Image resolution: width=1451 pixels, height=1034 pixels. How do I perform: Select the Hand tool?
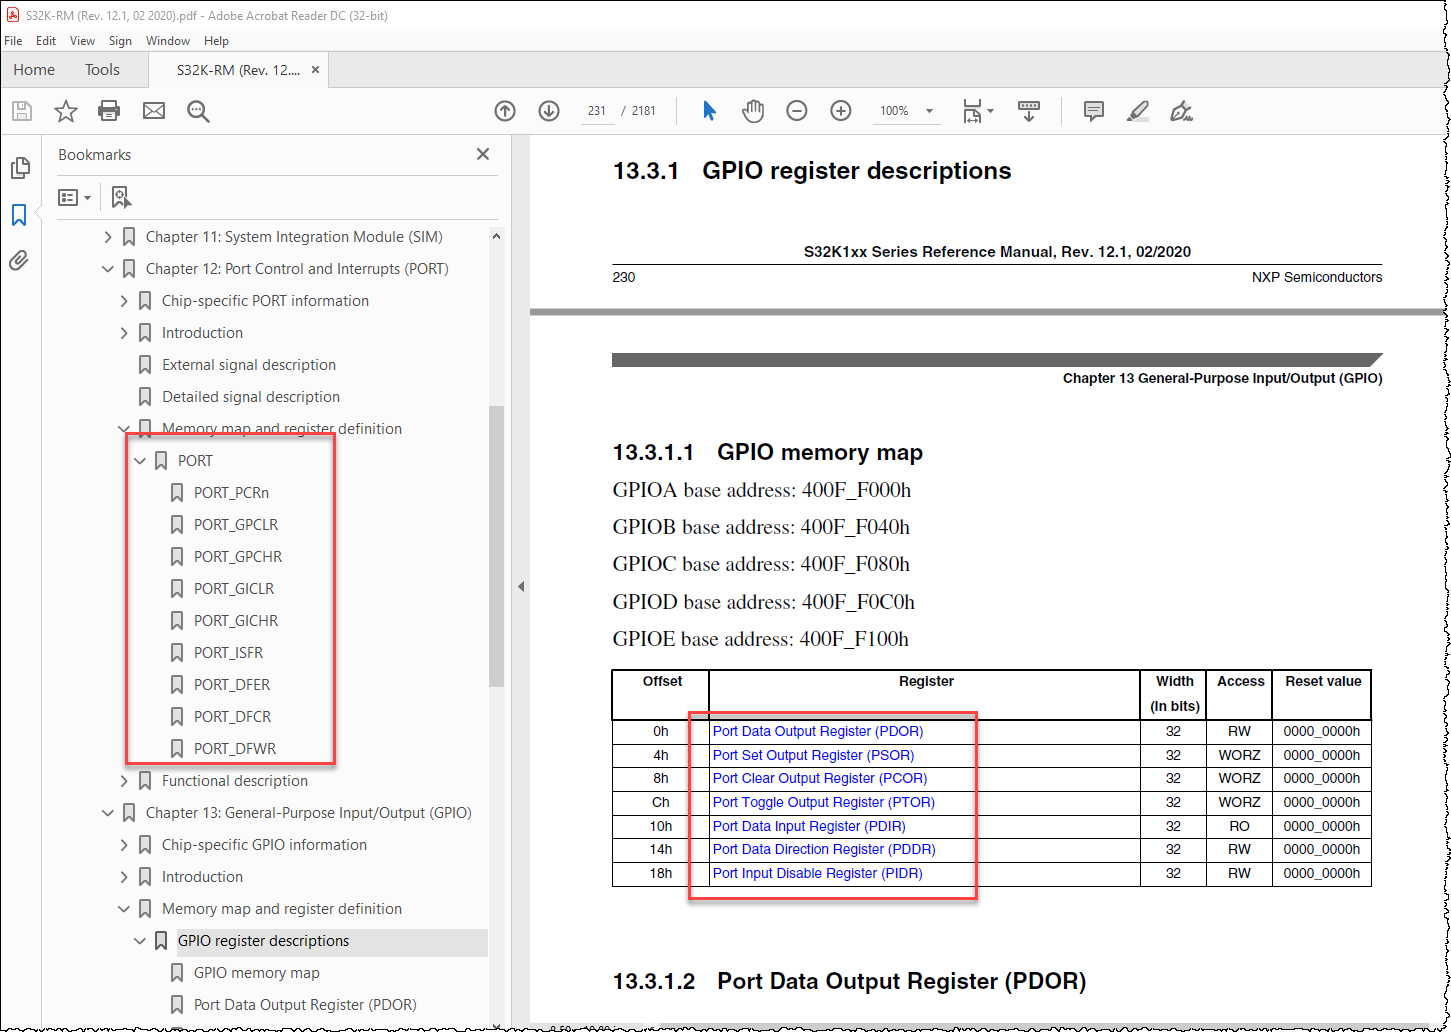pyautogui.click(x=753, y=111)
